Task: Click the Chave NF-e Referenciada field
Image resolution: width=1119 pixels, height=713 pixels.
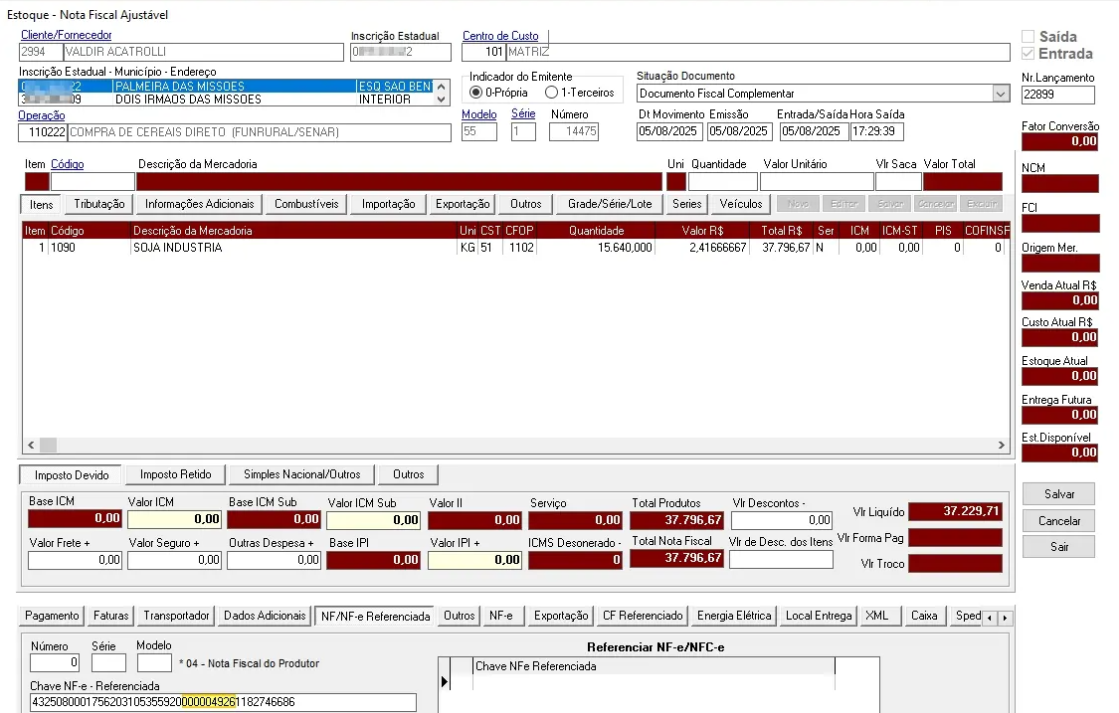Action: 223,702
